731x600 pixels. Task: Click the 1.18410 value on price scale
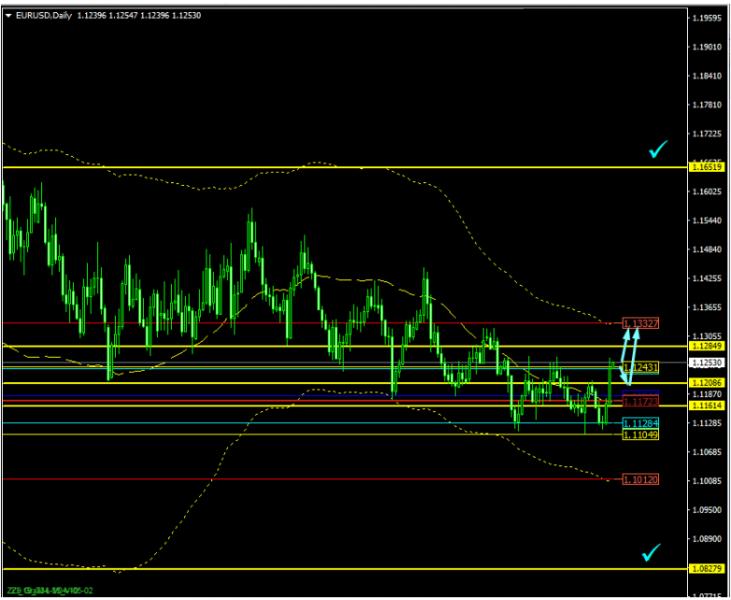(x=707, y=76)
